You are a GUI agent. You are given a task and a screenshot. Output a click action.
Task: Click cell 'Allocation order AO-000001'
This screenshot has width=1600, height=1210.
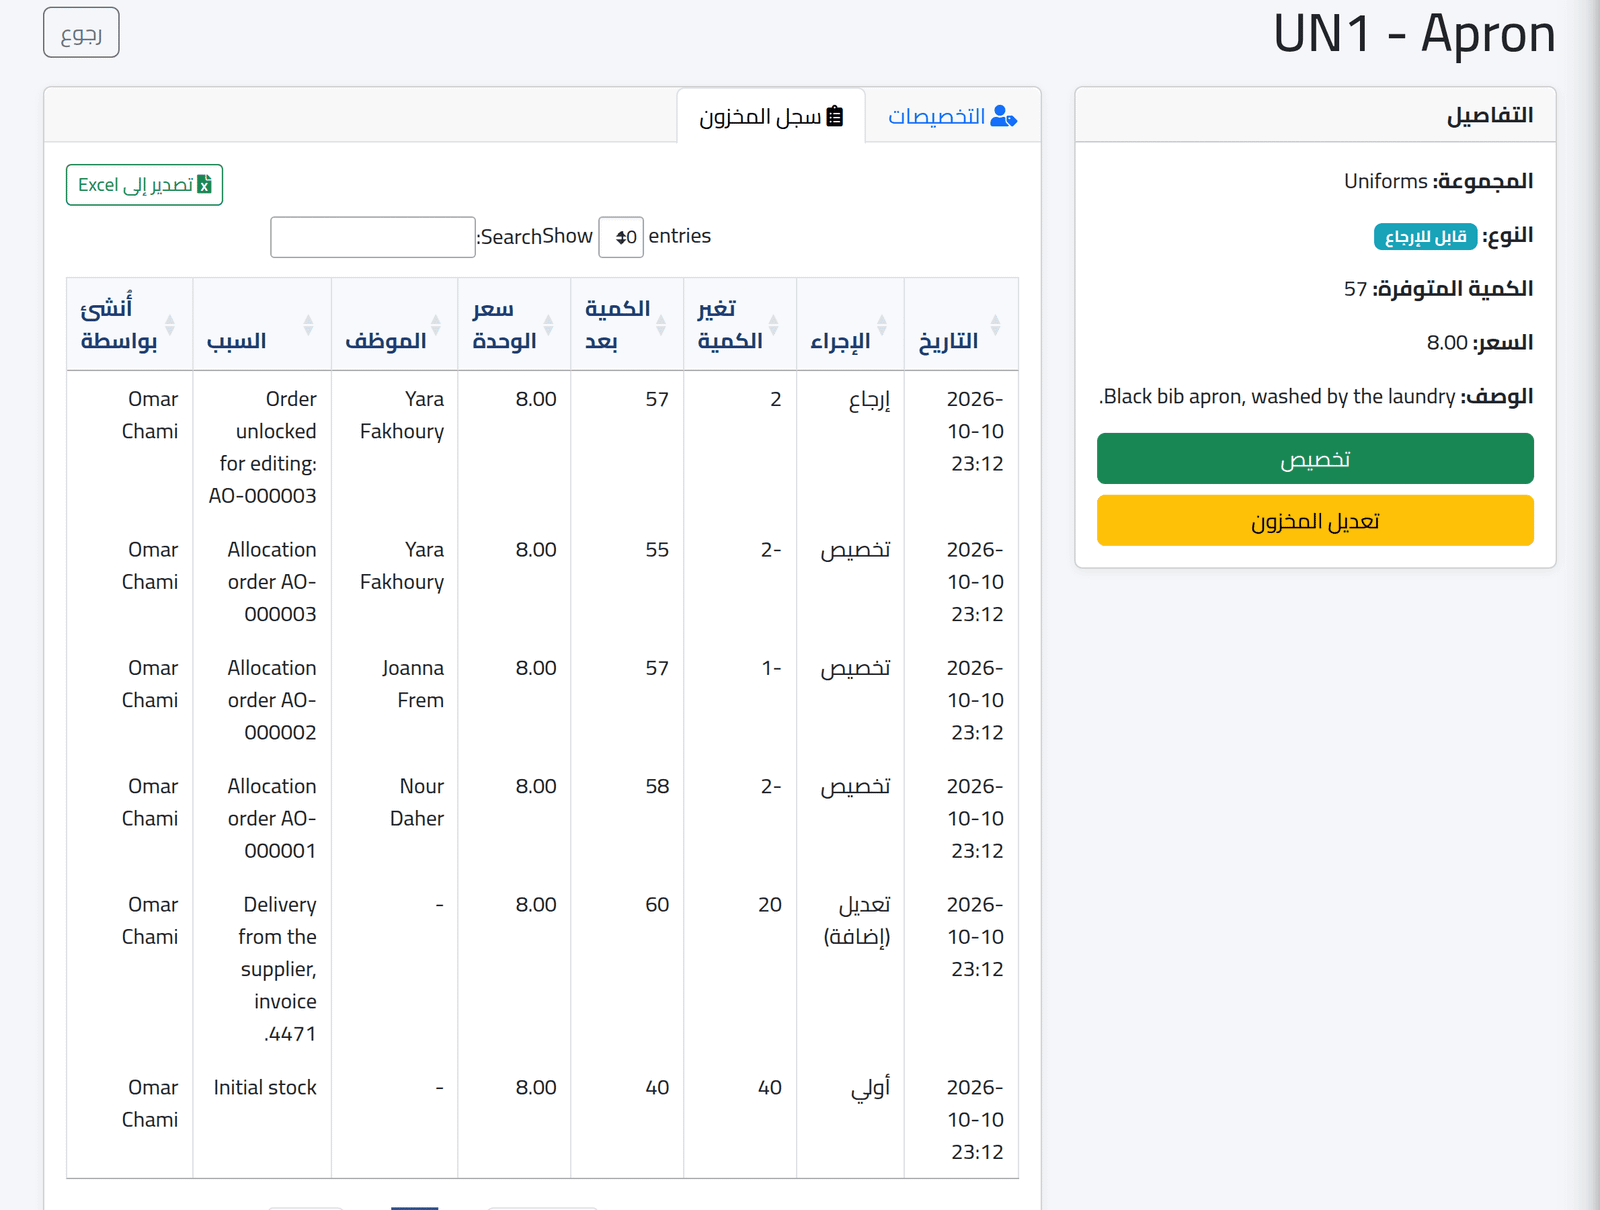tap(262, 818)
